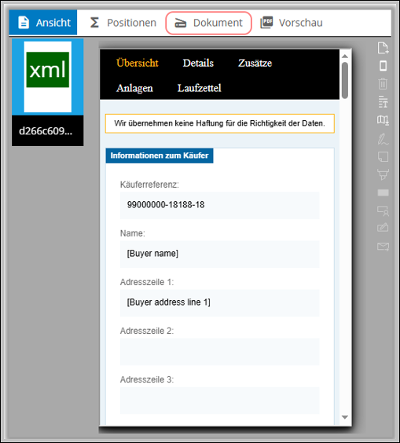Click the Adresszeile 1 field

click(220, 303)
